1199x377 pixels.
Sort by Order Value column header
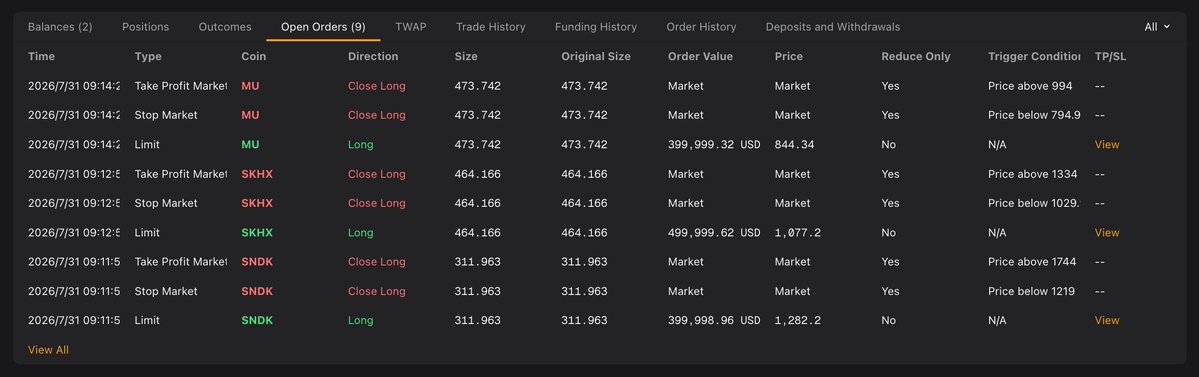[x=700, y=57]
